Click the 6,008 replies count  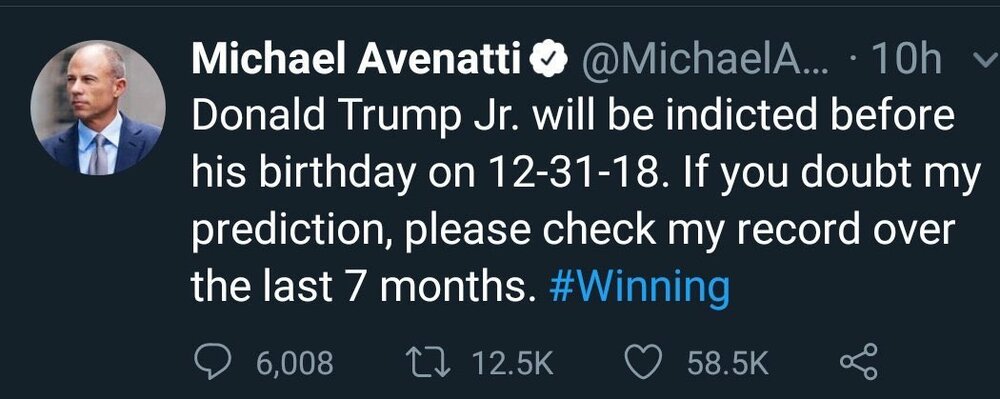click(295, 363)
